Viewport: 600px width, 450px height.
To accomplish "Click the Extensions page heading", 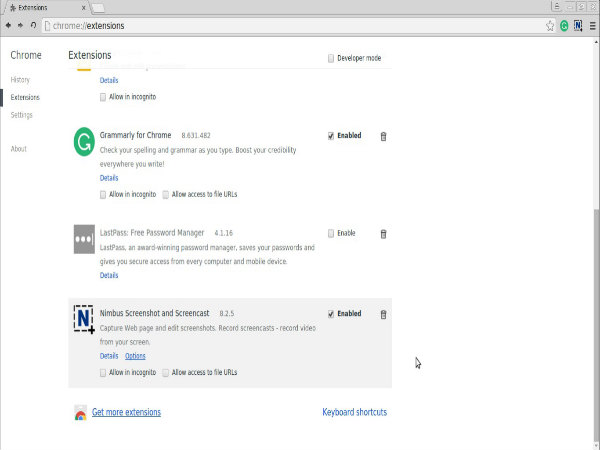I will [90, 55].
